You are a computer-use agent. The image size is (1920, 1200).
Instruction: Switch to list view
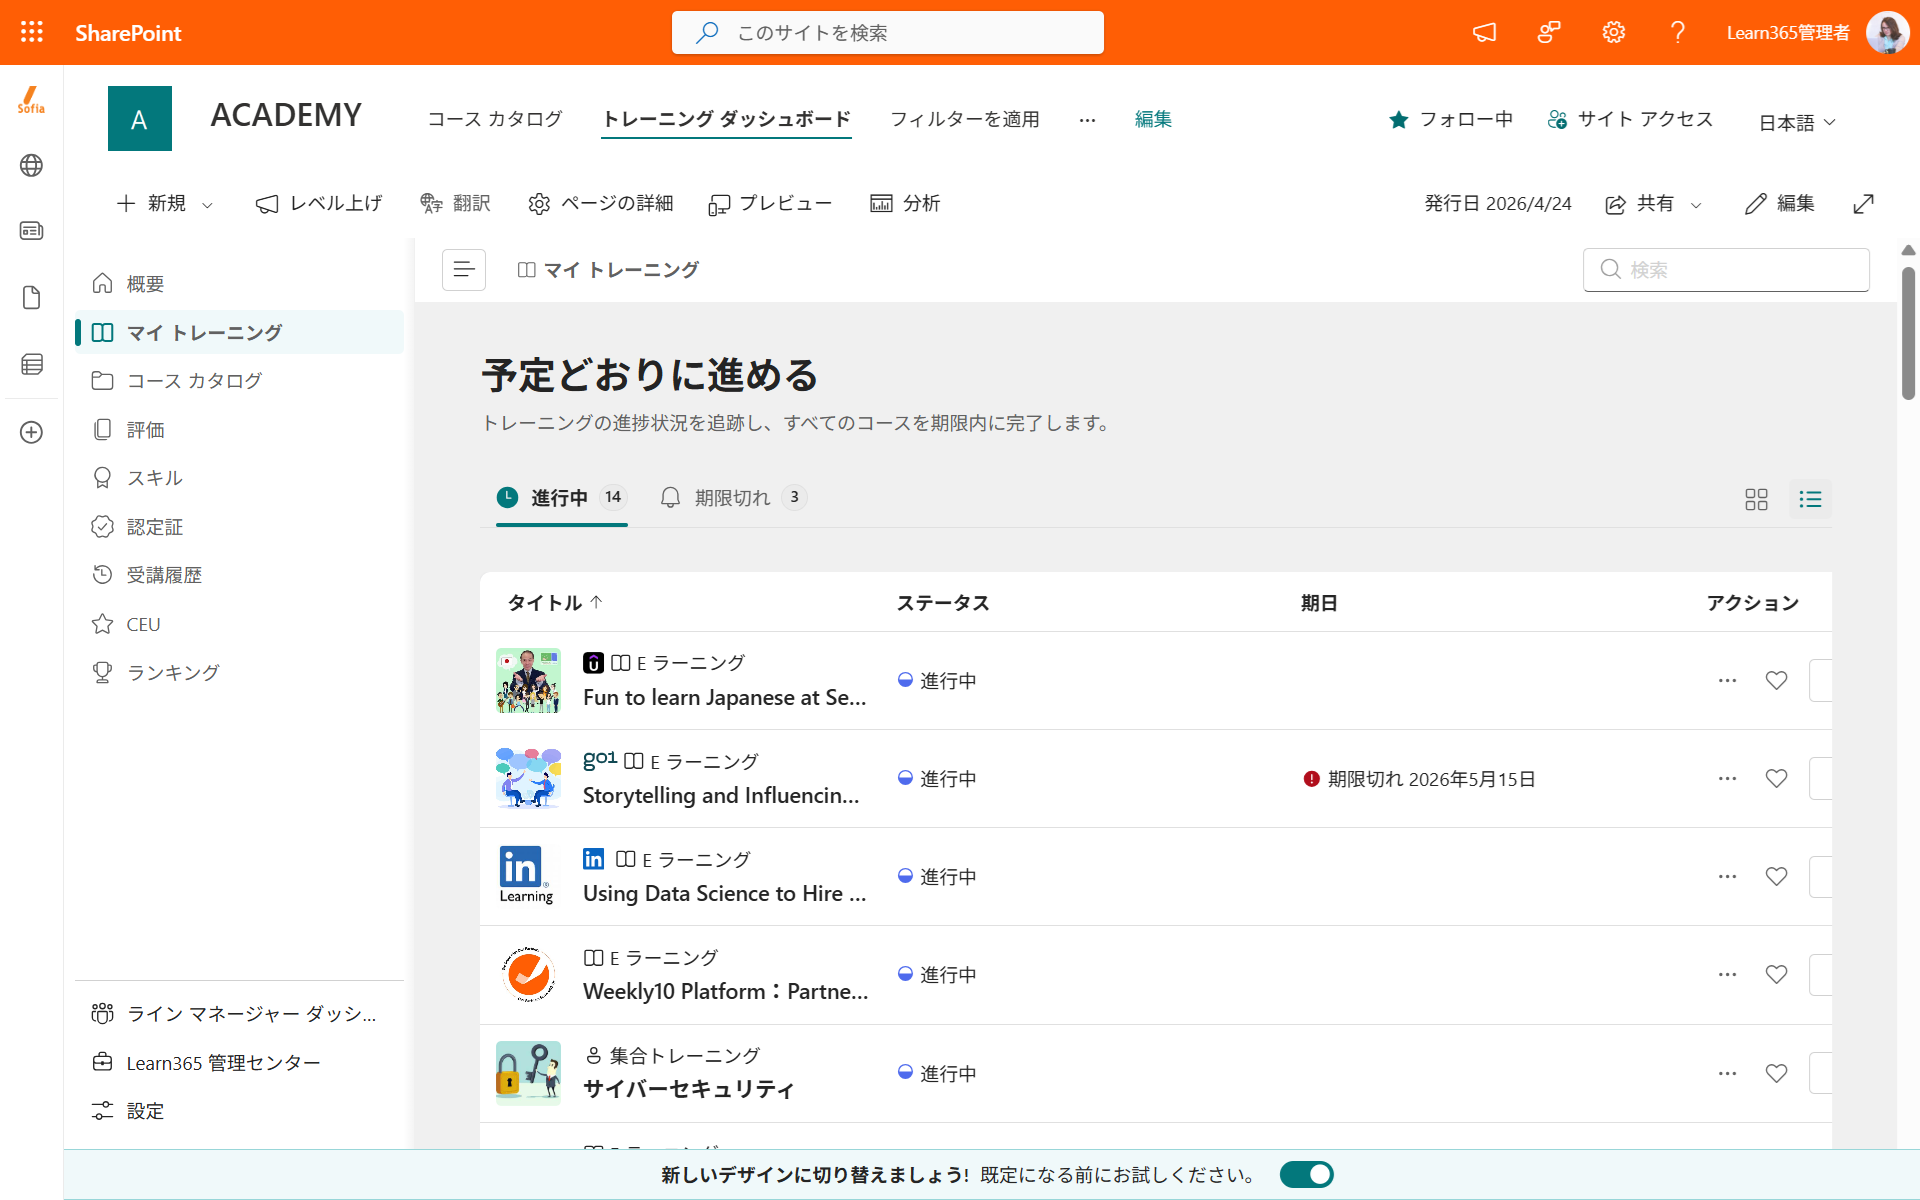point(1810,499)
